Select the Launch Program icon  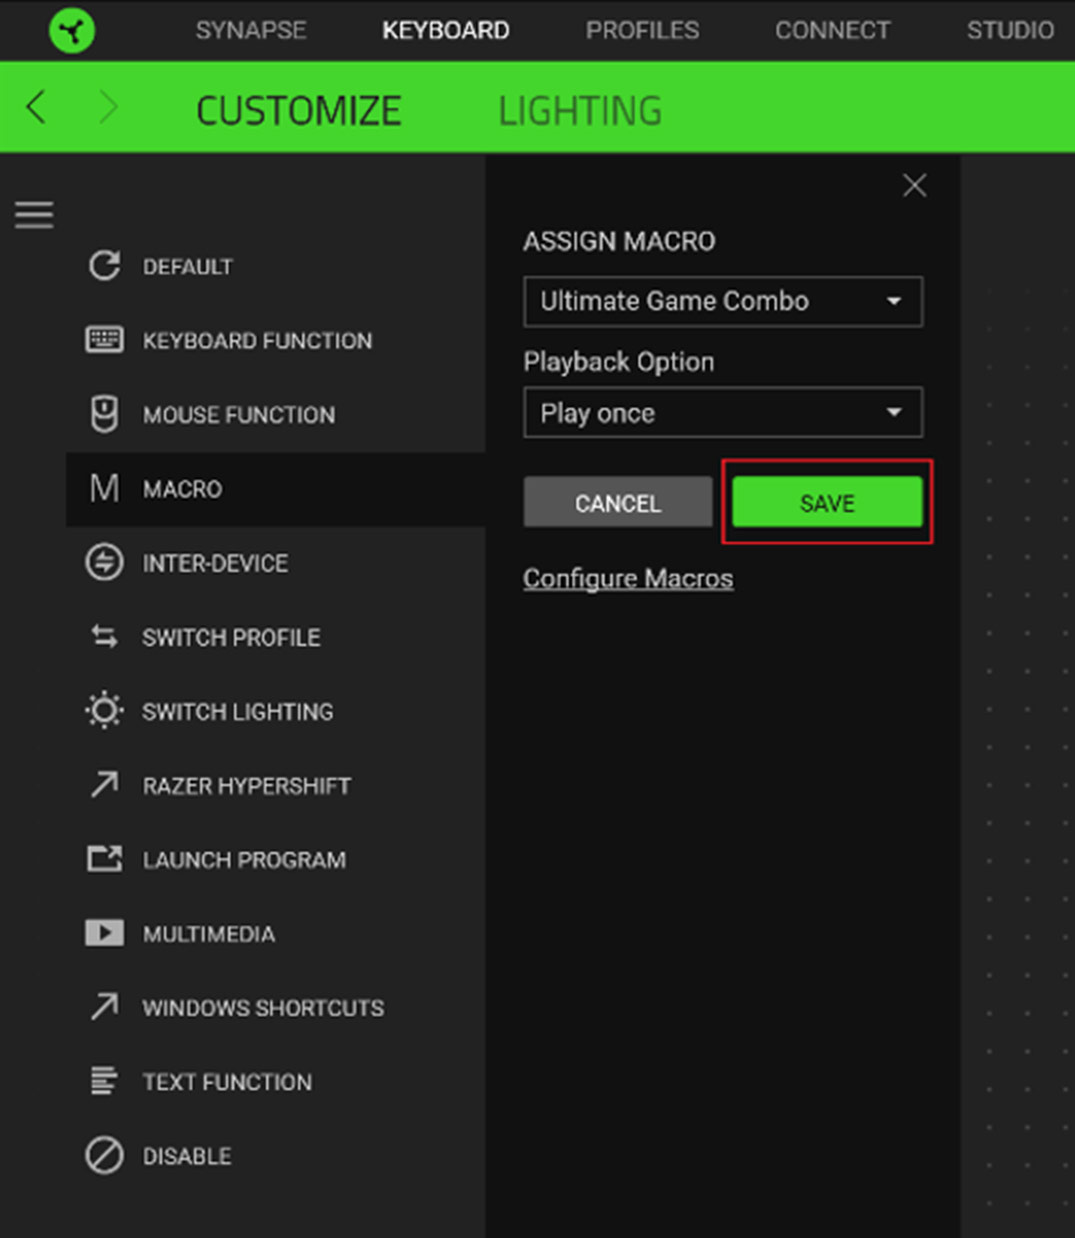click(104, 859)
